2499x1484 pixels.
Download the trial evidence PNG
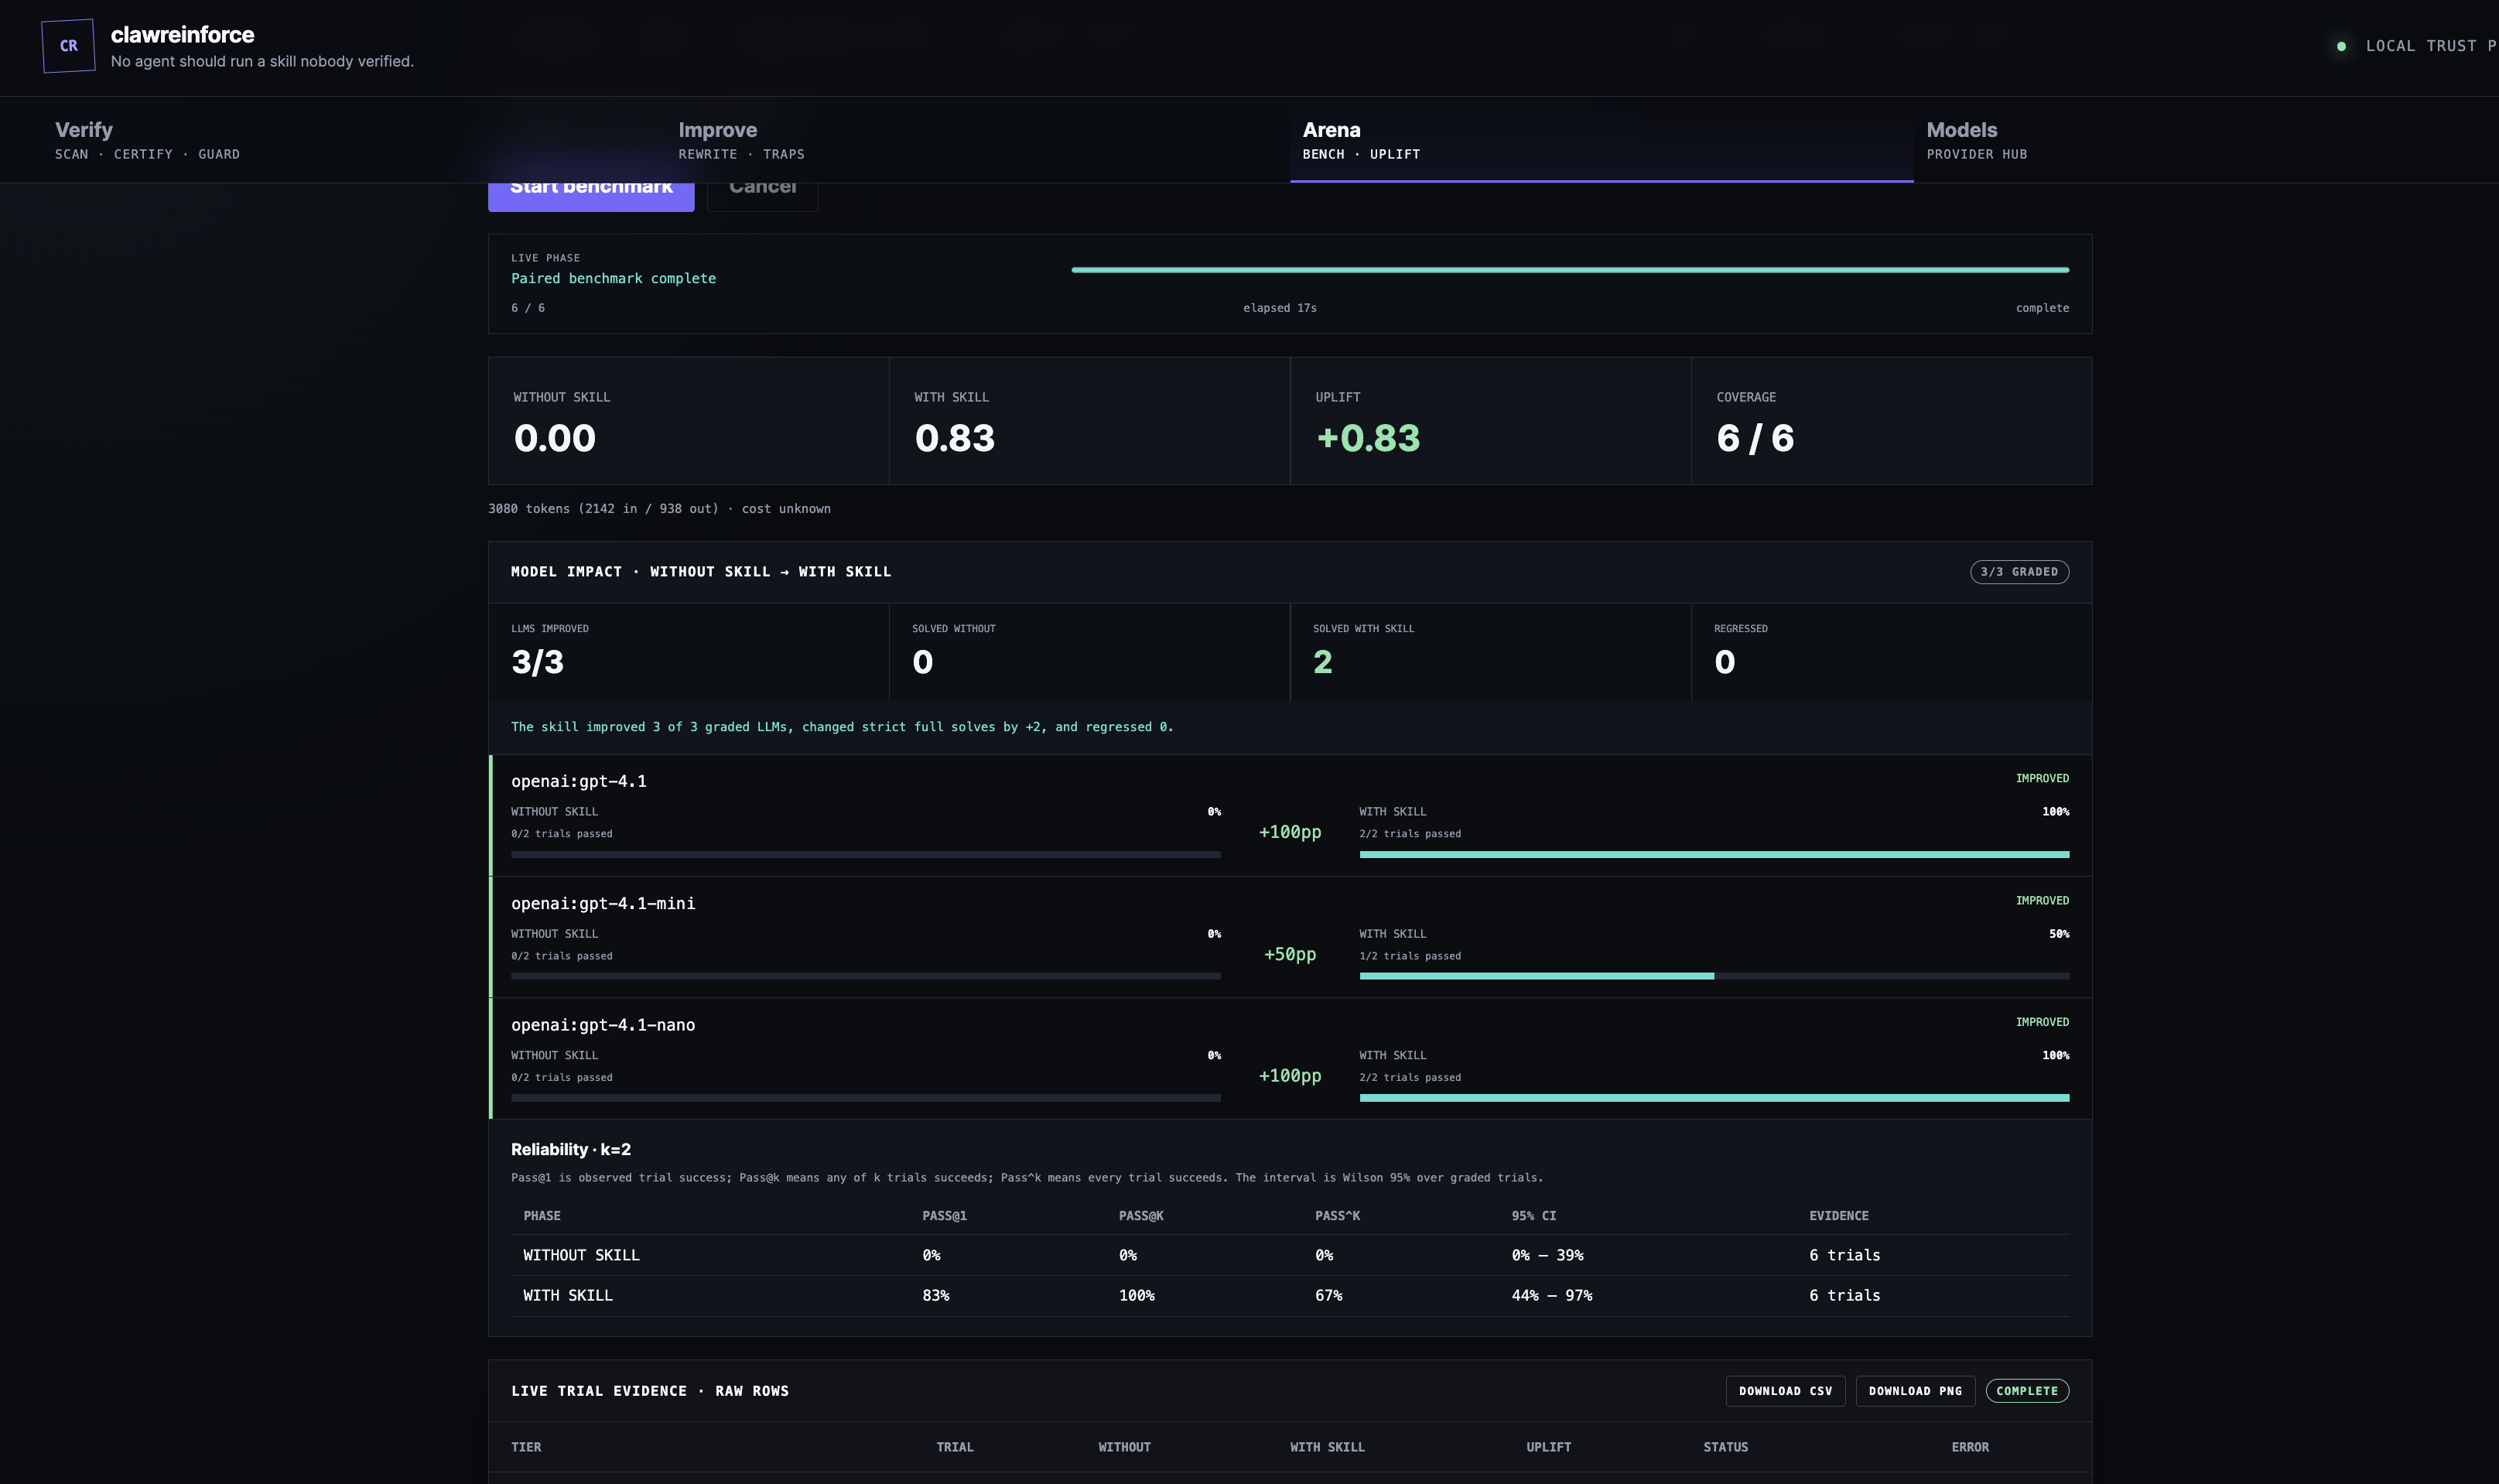(1915, 1391)
